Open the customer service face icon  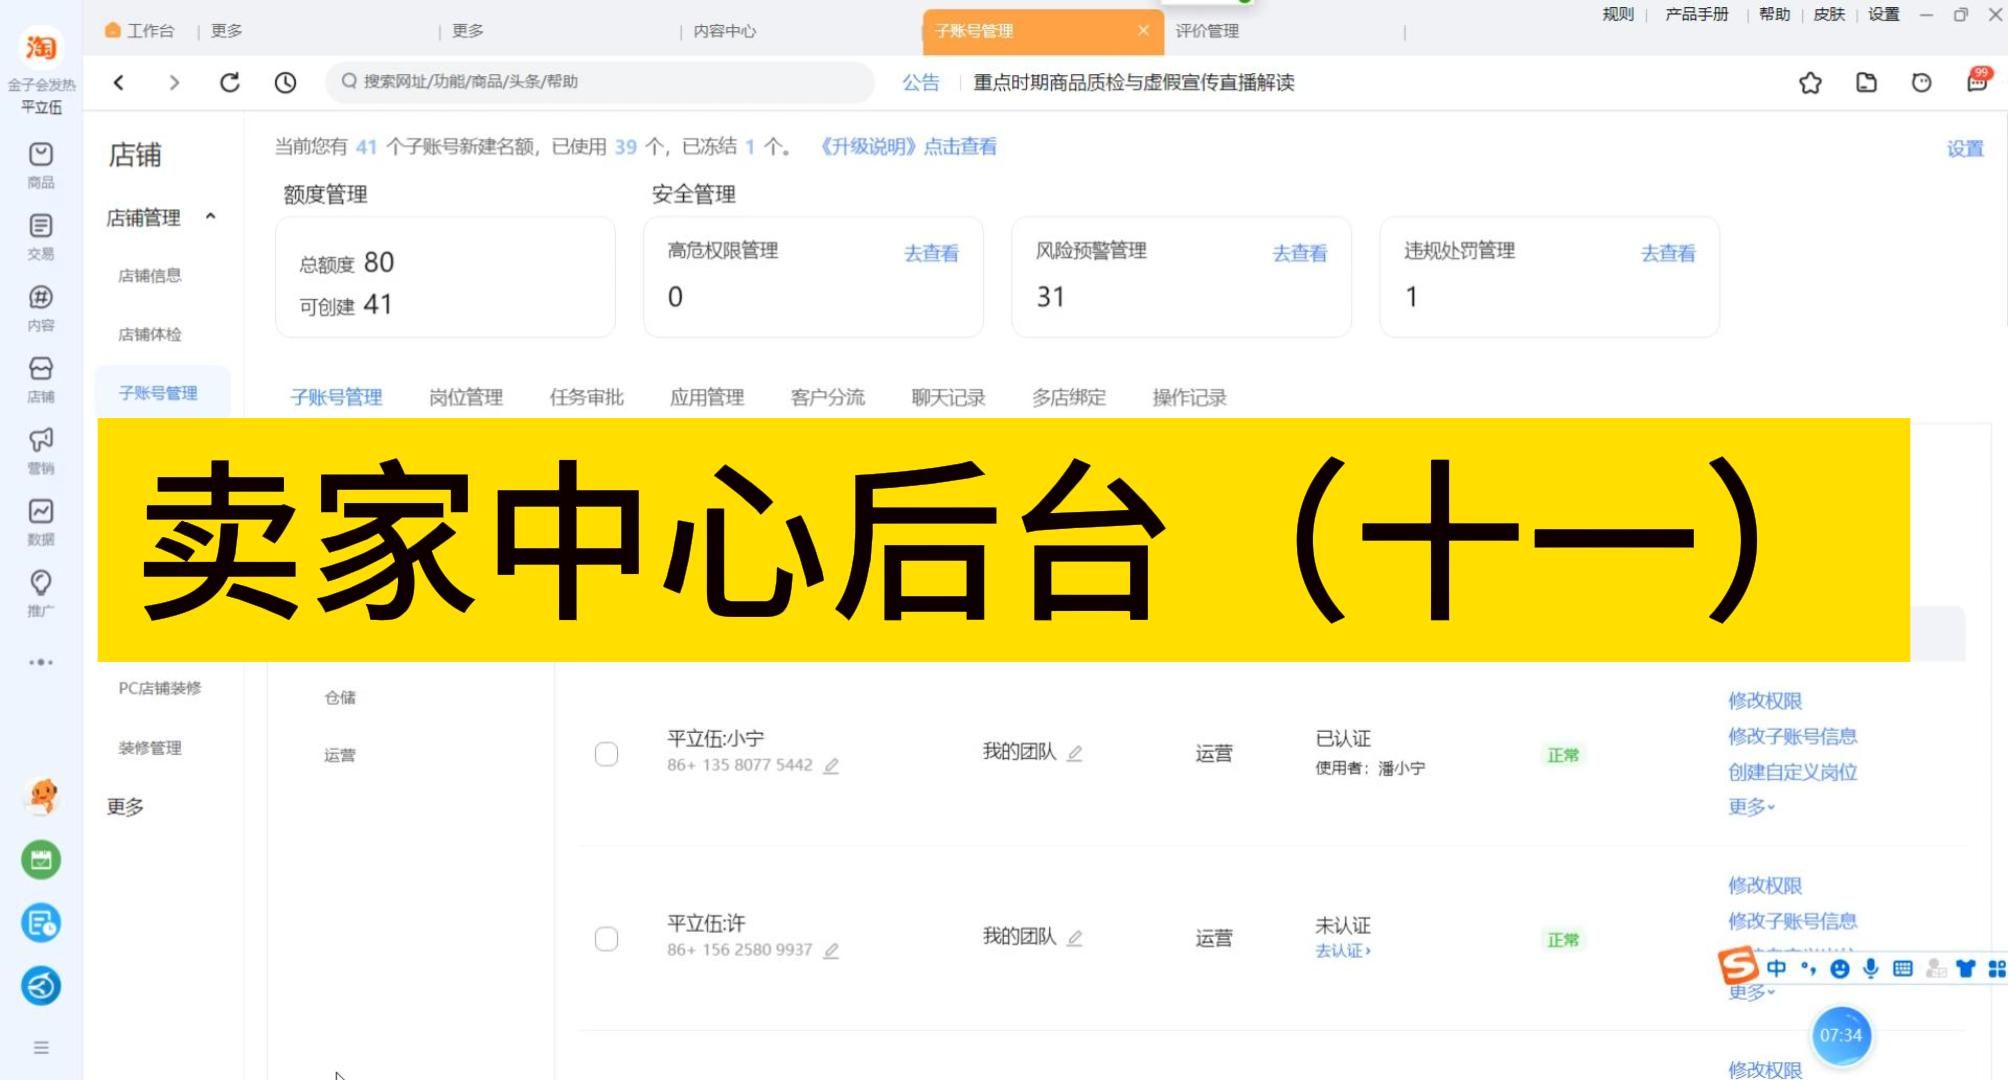click(x=1921, y=83)
